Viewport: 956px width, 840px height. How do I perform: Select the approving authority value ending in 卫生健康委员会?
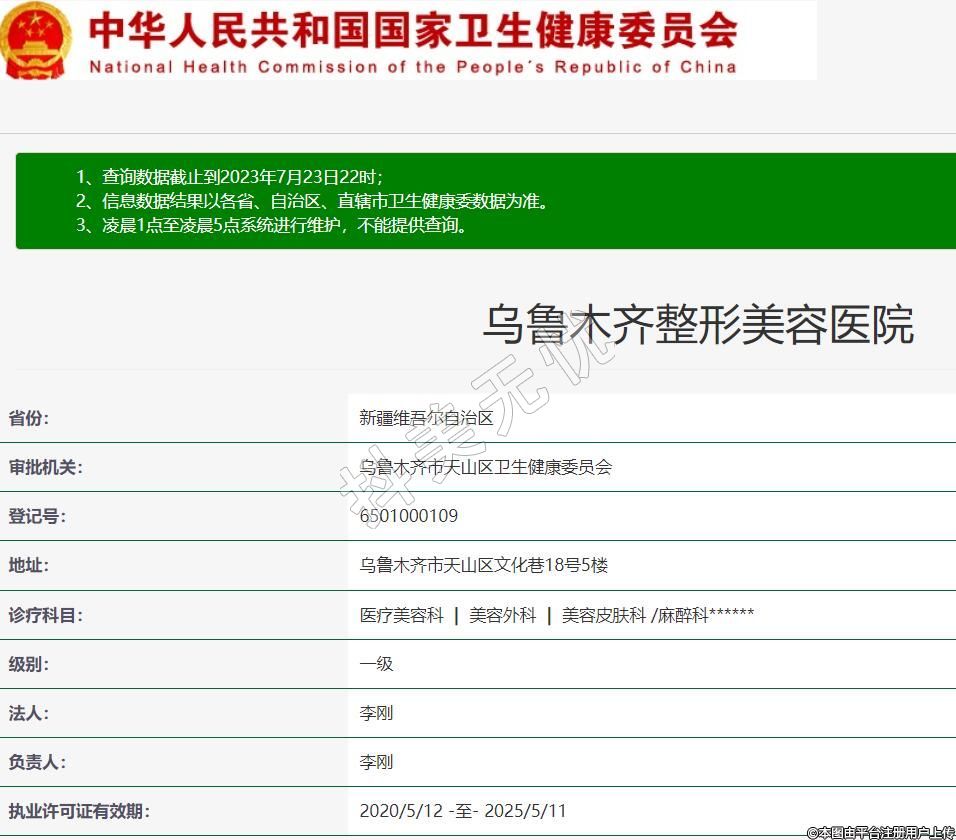485,467
